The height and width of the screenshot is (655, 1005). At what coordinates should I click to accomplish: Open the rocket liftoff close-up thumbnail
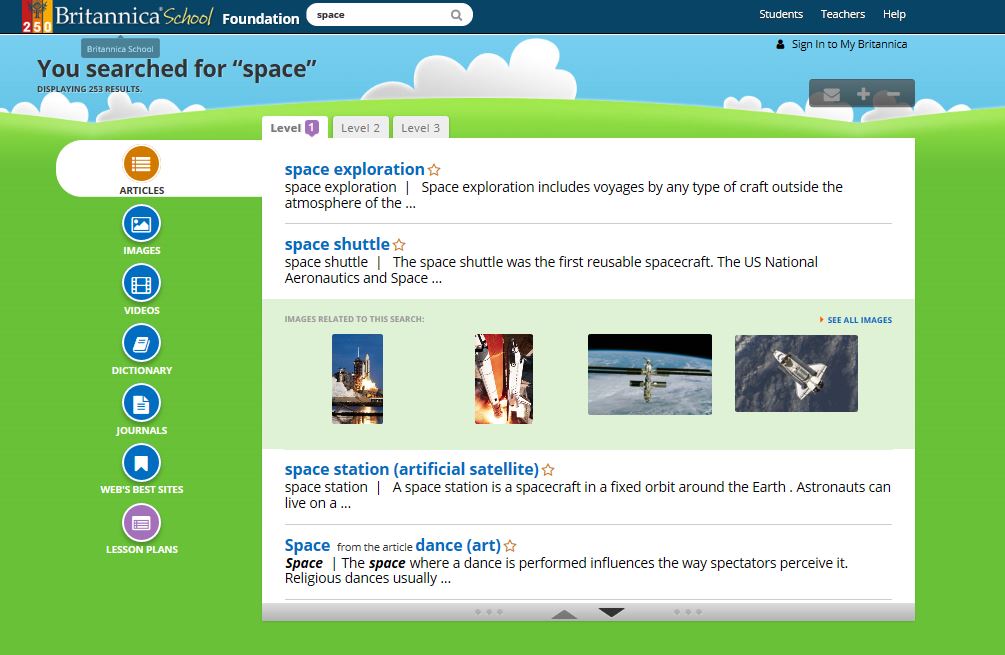[x=504, y=379]
